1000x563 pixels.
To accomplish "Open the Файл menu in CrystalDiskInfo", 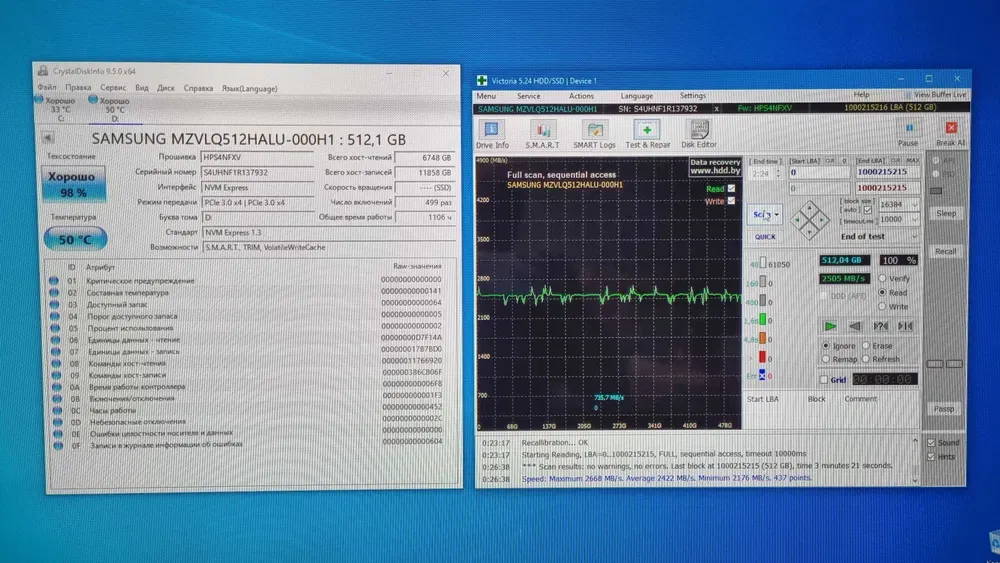I will (47, 87).
